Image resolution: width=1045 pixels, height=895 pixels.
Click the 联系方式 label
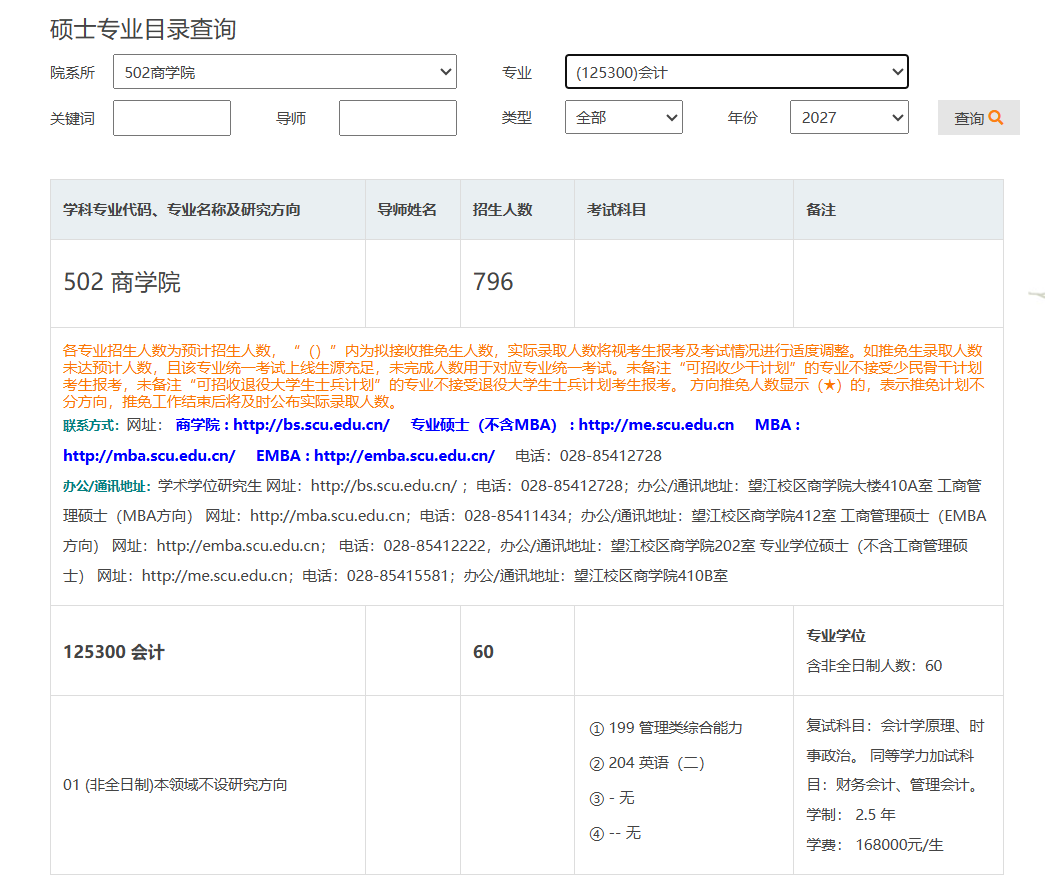point(91,425)
